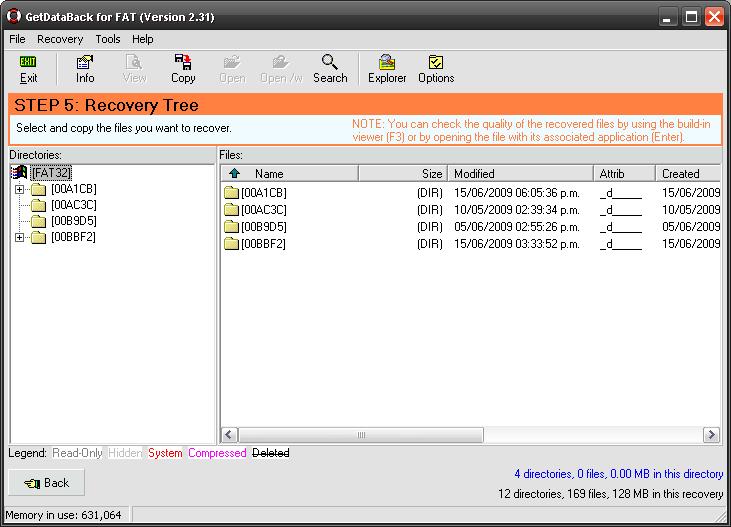Sort files by Name column header

pos(289,173)
